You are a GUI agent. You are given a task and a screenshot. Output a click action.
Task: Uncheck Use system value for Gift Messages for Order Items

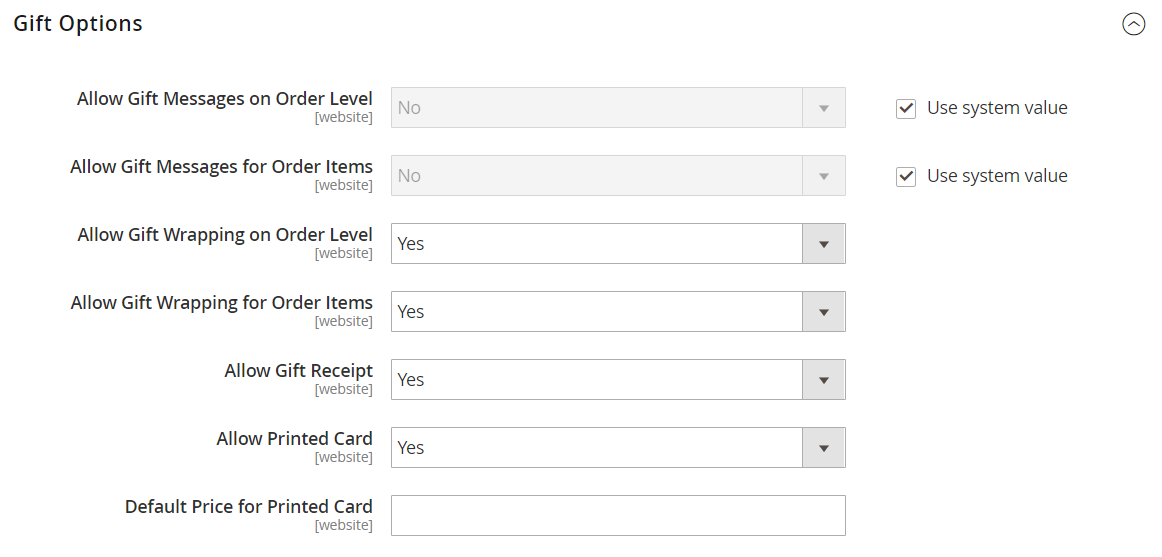906,176
